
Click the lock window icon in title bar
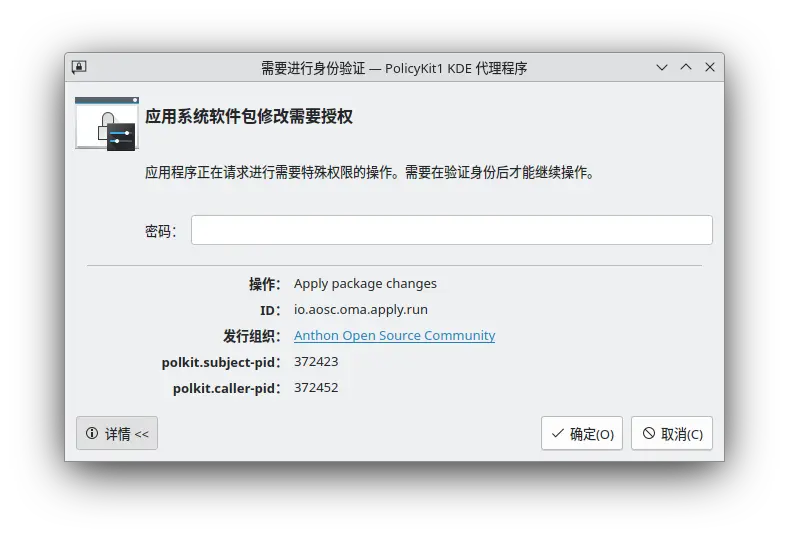(x=79, y=68)
